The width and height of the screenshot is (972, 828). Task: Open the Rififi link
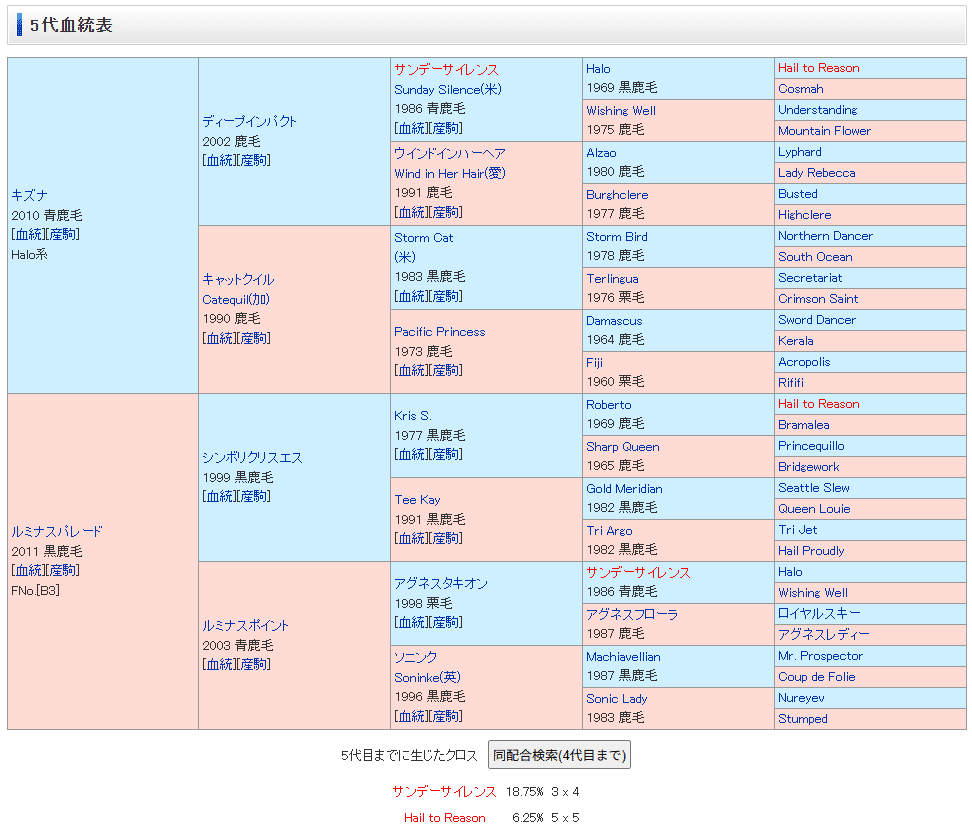click(791, 383)
